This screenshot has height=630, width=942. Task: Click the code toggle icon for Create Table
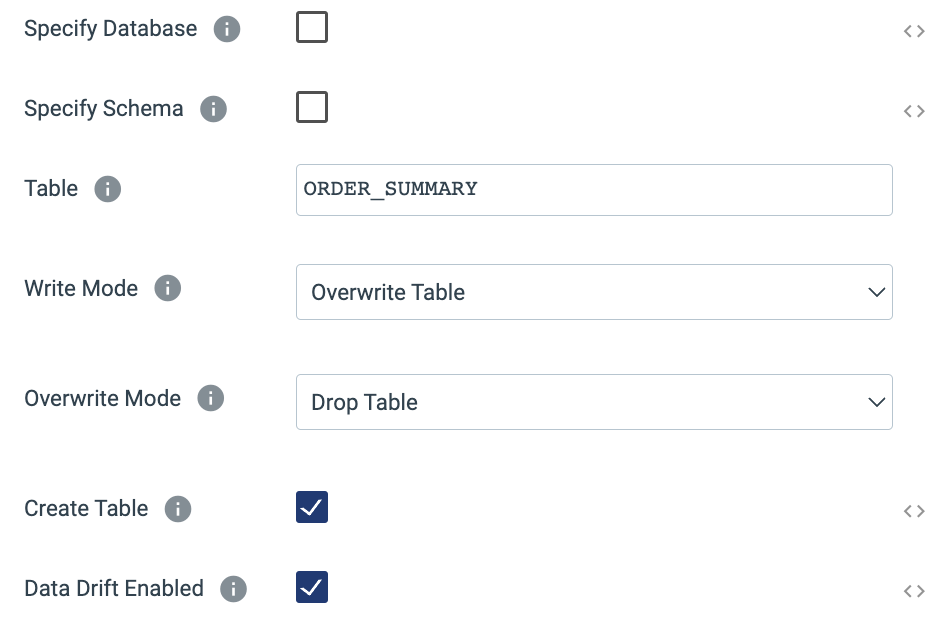pyautogui.click(x=913, y=511)
